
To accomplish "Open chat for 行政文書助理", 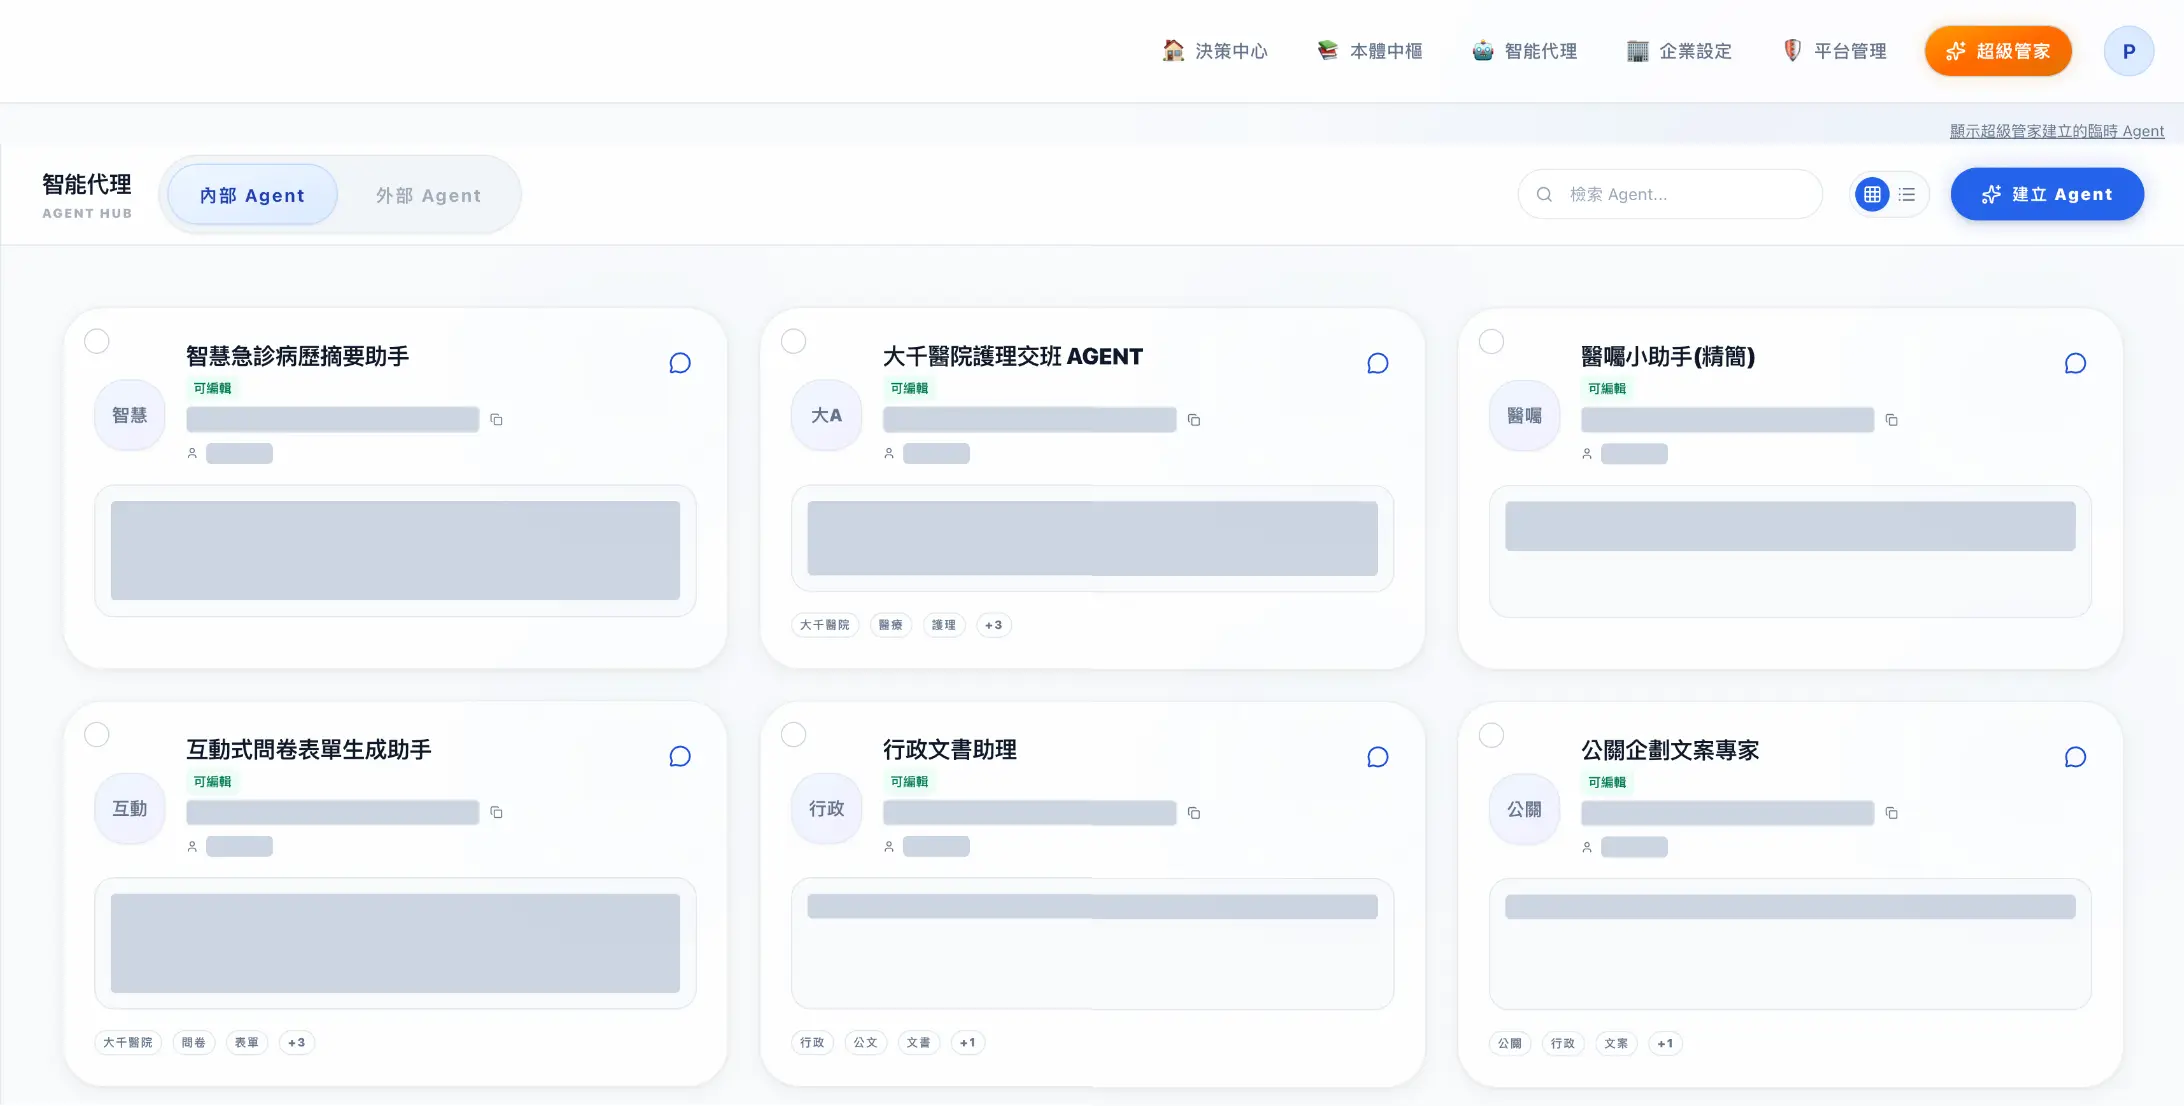I will [x=1377, y=757].
